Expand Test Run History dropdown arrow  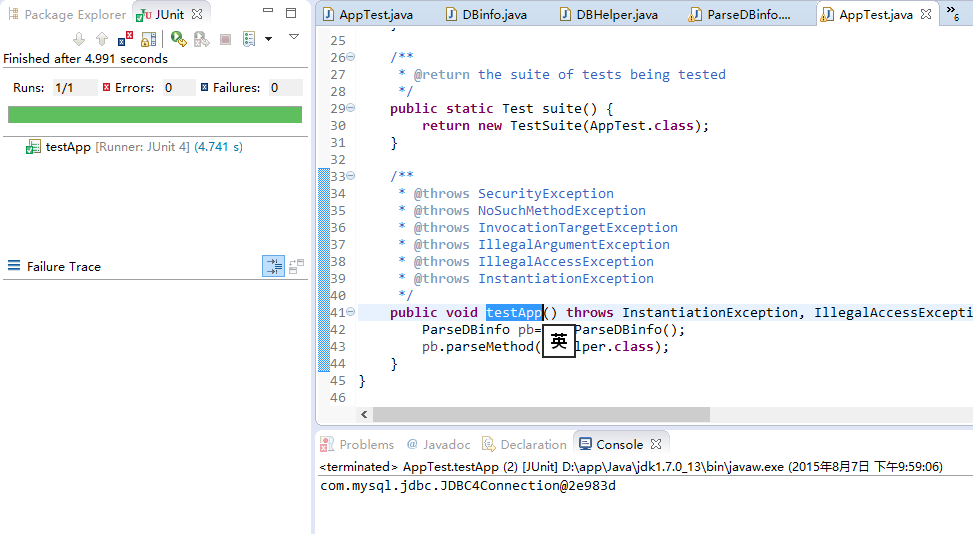tap(269, 39)
